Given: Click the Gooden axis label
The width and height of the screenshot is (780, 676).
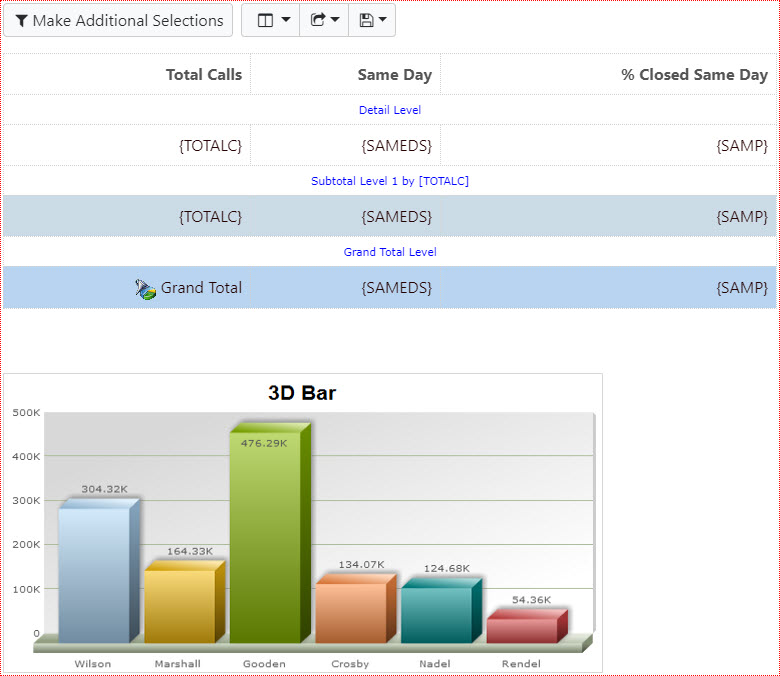Looking at the screenshot, I should tap(264, 664).
